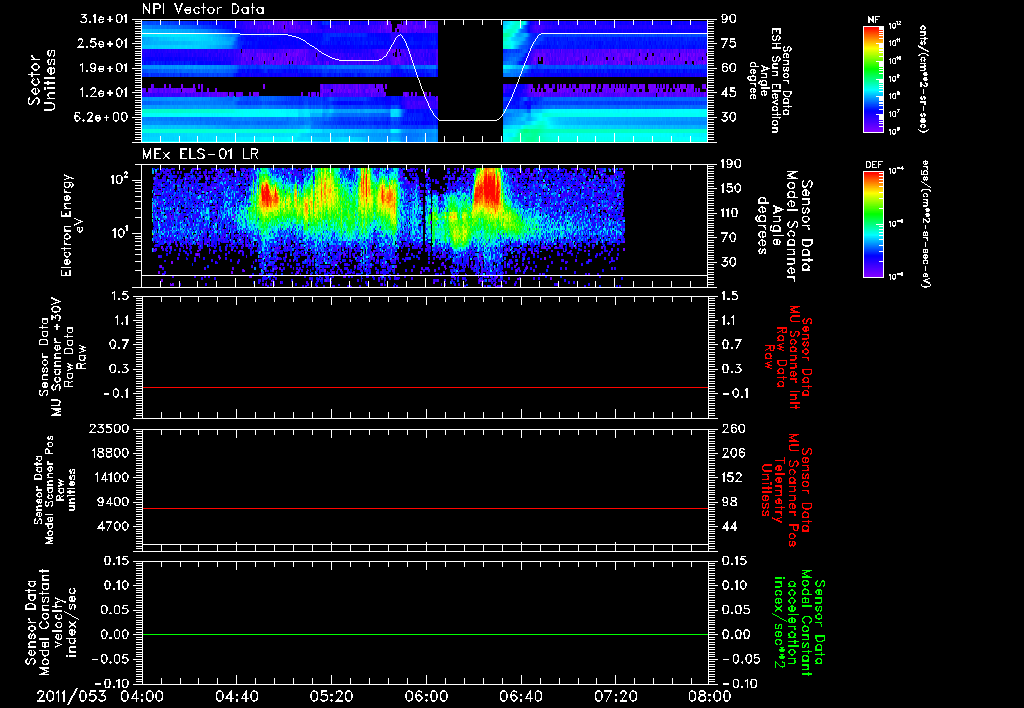Click the '190' scanner angle axis value
The height and width of the screenshot is (708, 1024).
(x=733, y=164)
